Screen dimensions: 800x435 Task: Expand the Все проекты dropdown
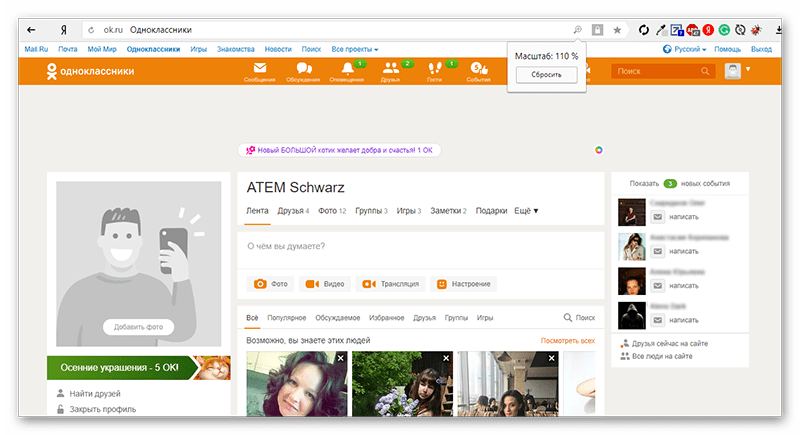[355, 49]
